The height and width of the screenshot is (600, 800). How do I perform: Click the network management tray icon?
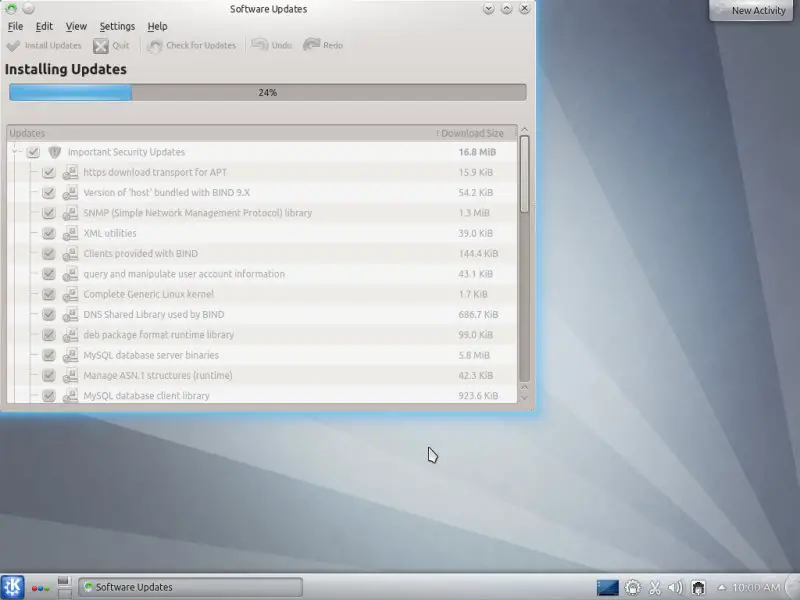(x=698, y=588)
